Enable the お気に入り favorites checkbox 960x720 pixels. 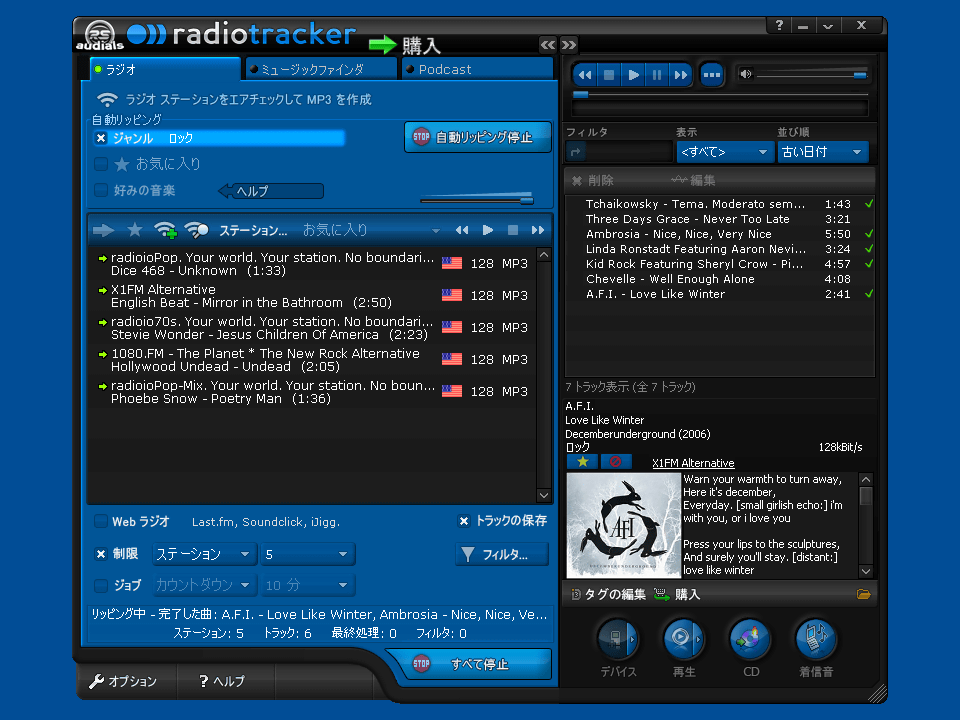(x=101, y=164)
